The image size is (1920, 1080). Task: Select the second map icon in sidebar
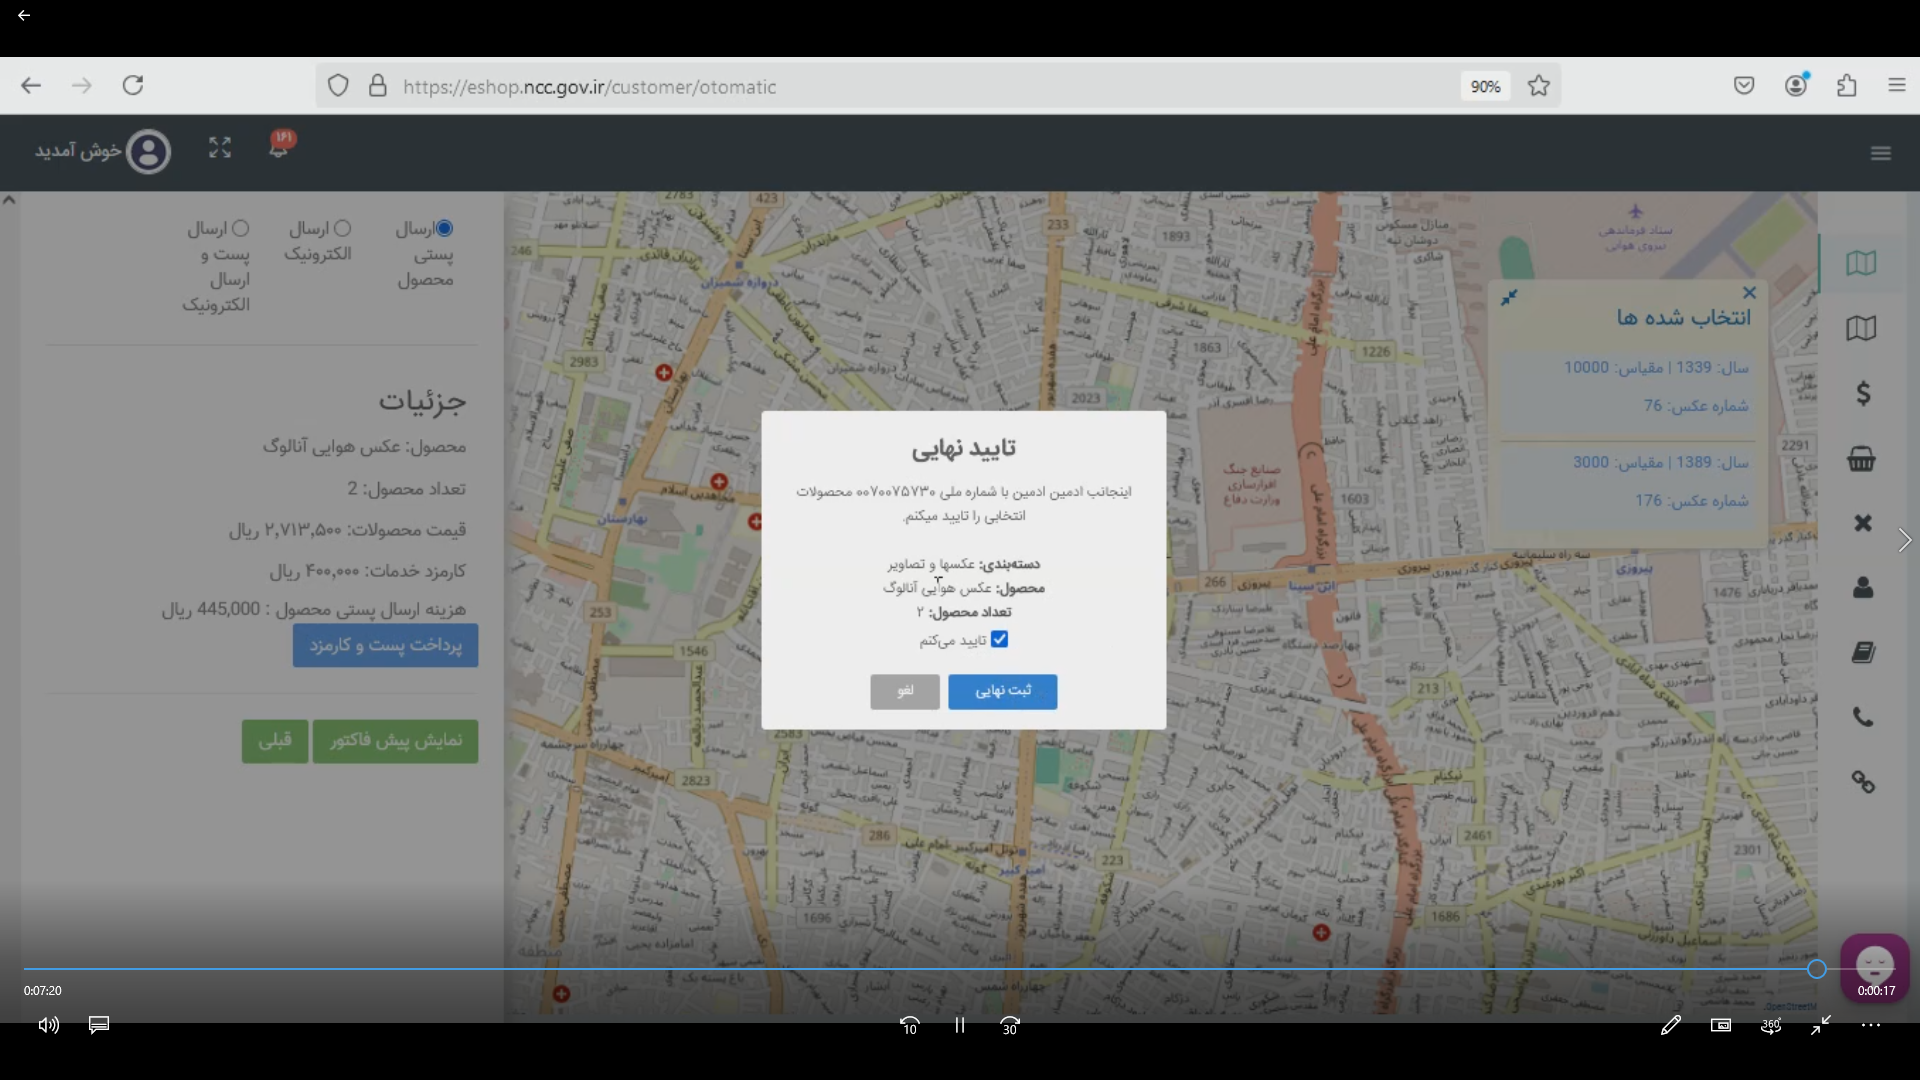pos(1862,328)
